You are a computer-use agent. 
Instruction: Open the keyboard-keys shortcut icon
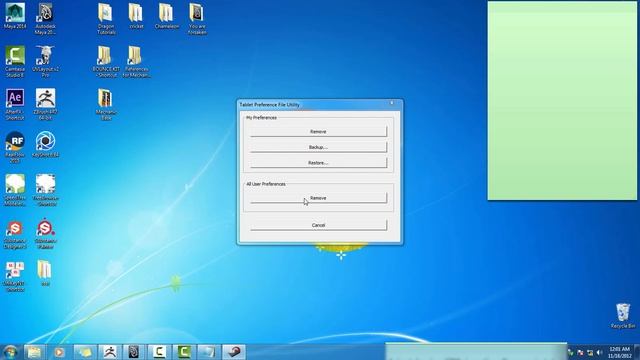click(15, 277)
